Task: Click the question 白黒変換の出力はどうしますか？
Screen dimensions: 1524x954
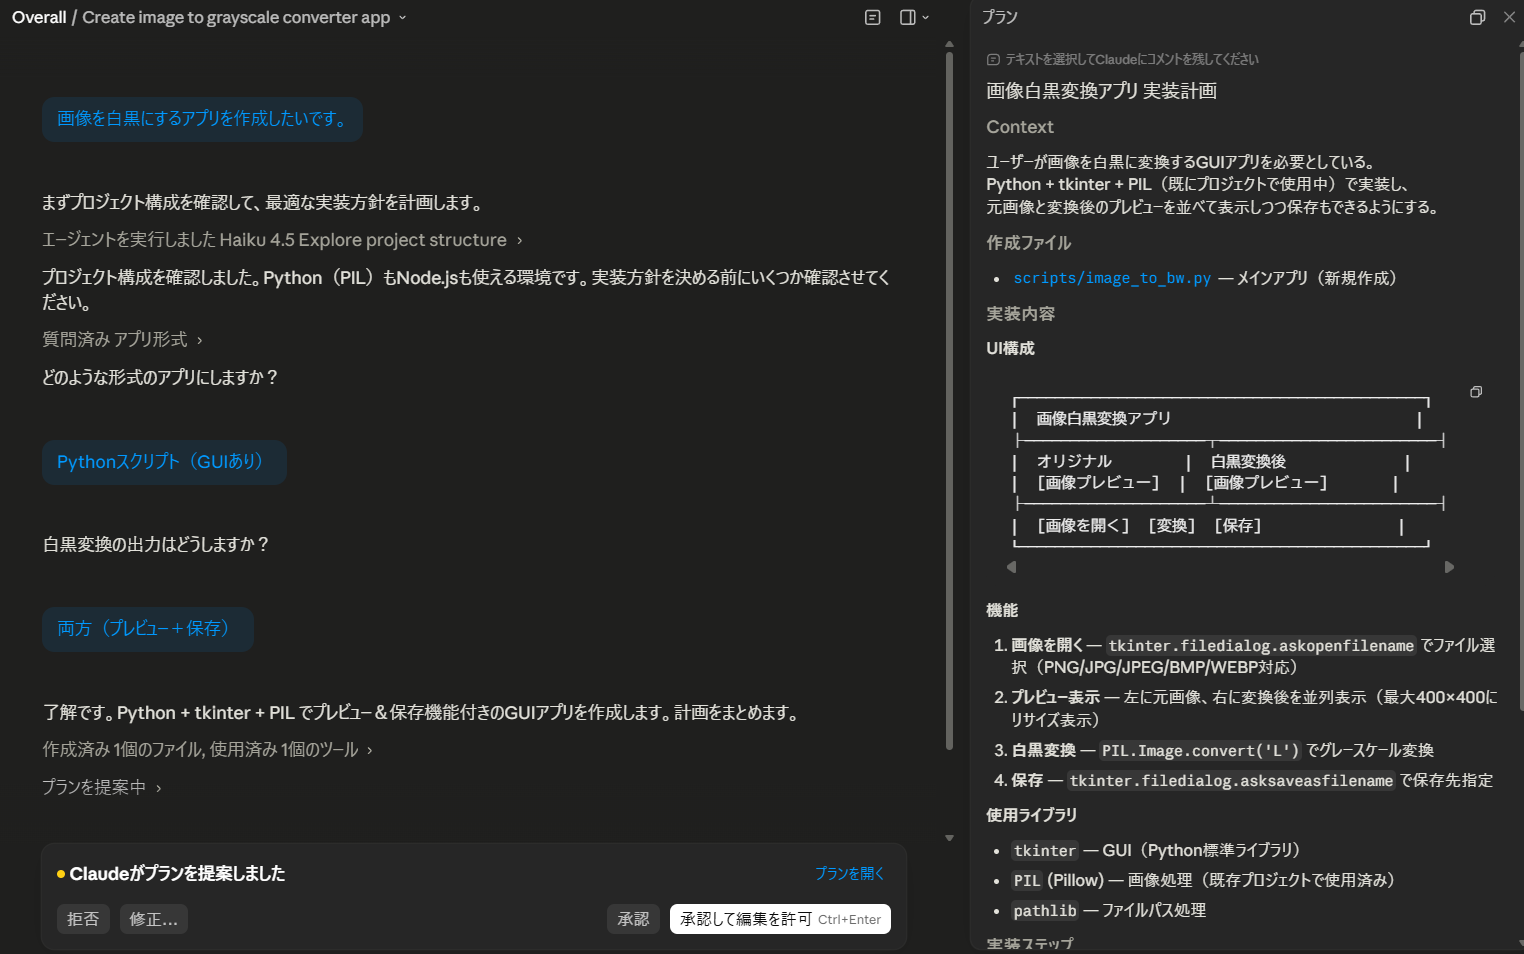Action: coord(156,545)
